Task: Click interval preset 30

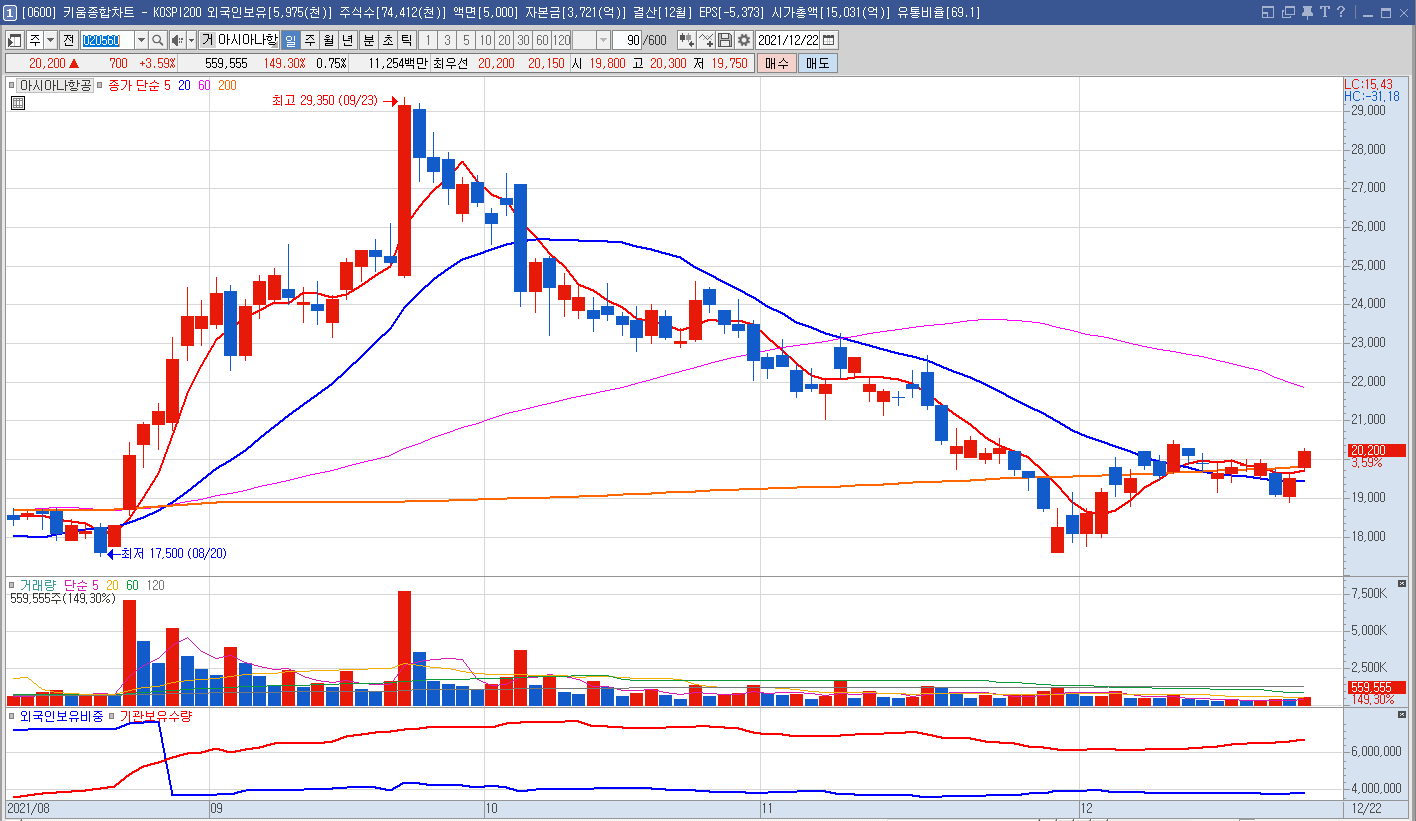Action: pyautogui.click(x=522, y=40)
